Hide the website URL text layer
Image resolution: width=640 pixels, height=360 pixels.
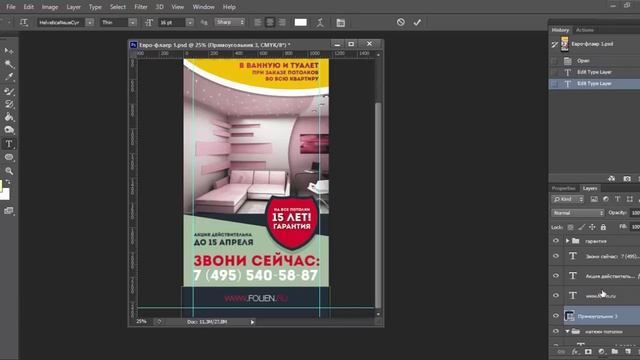click(x=556, y=295)
